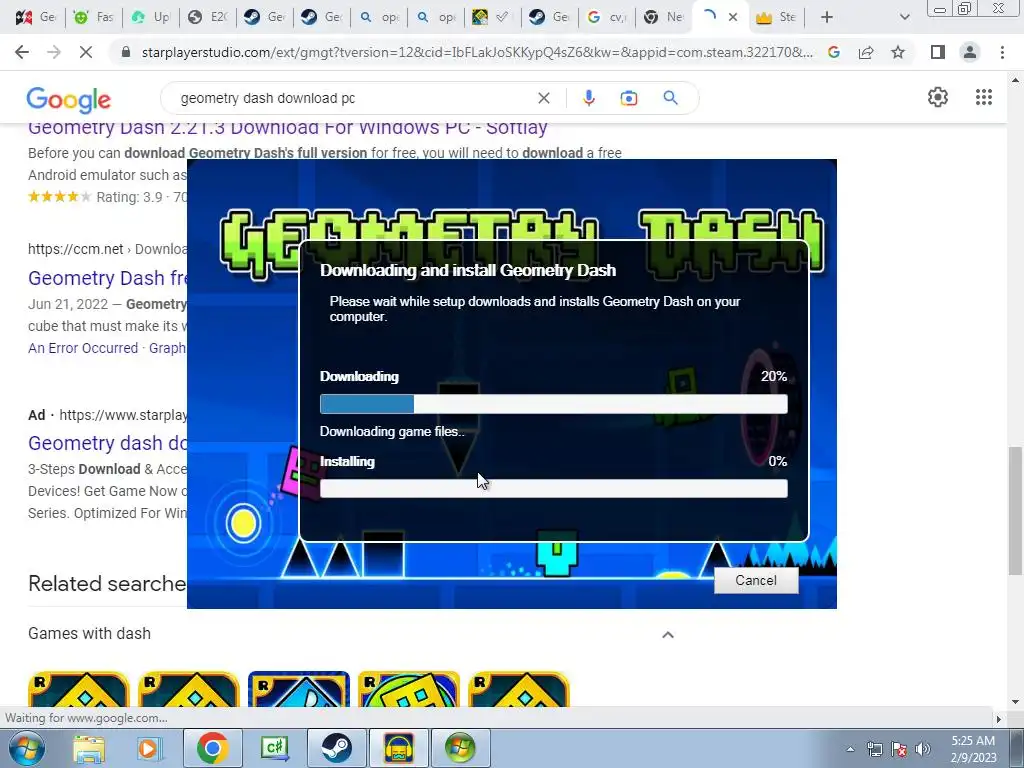Open the 'Geometry dash do' ad result
This screenshot has width=1024, height=768.
107,443
